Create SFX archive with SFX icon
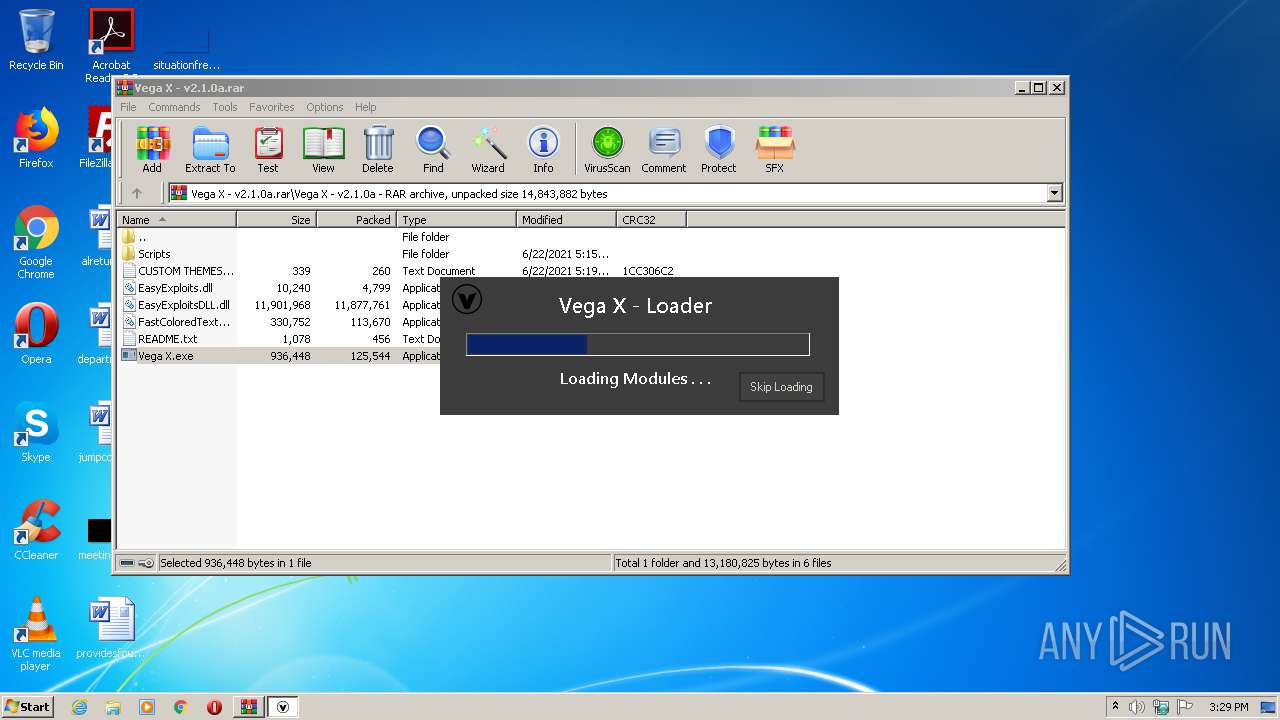Viewport: 1280px width, 720px height. coord(775,150)
